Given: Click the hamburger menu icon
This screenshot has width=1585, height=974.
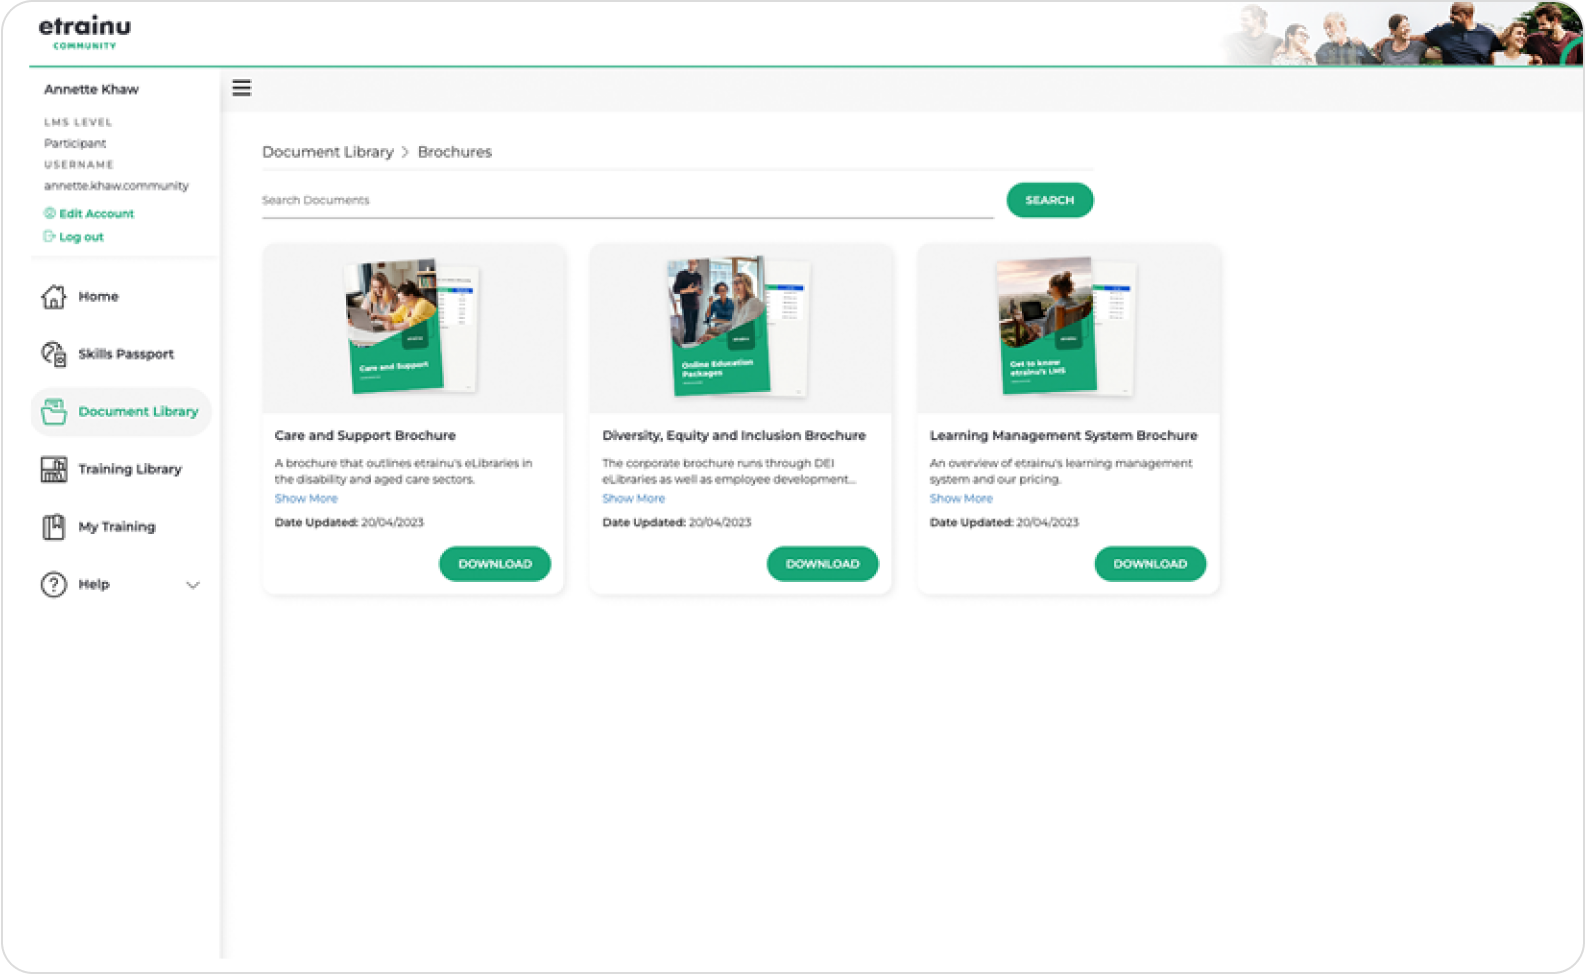Looking at the screenshot, I should [x=241, y=88].
